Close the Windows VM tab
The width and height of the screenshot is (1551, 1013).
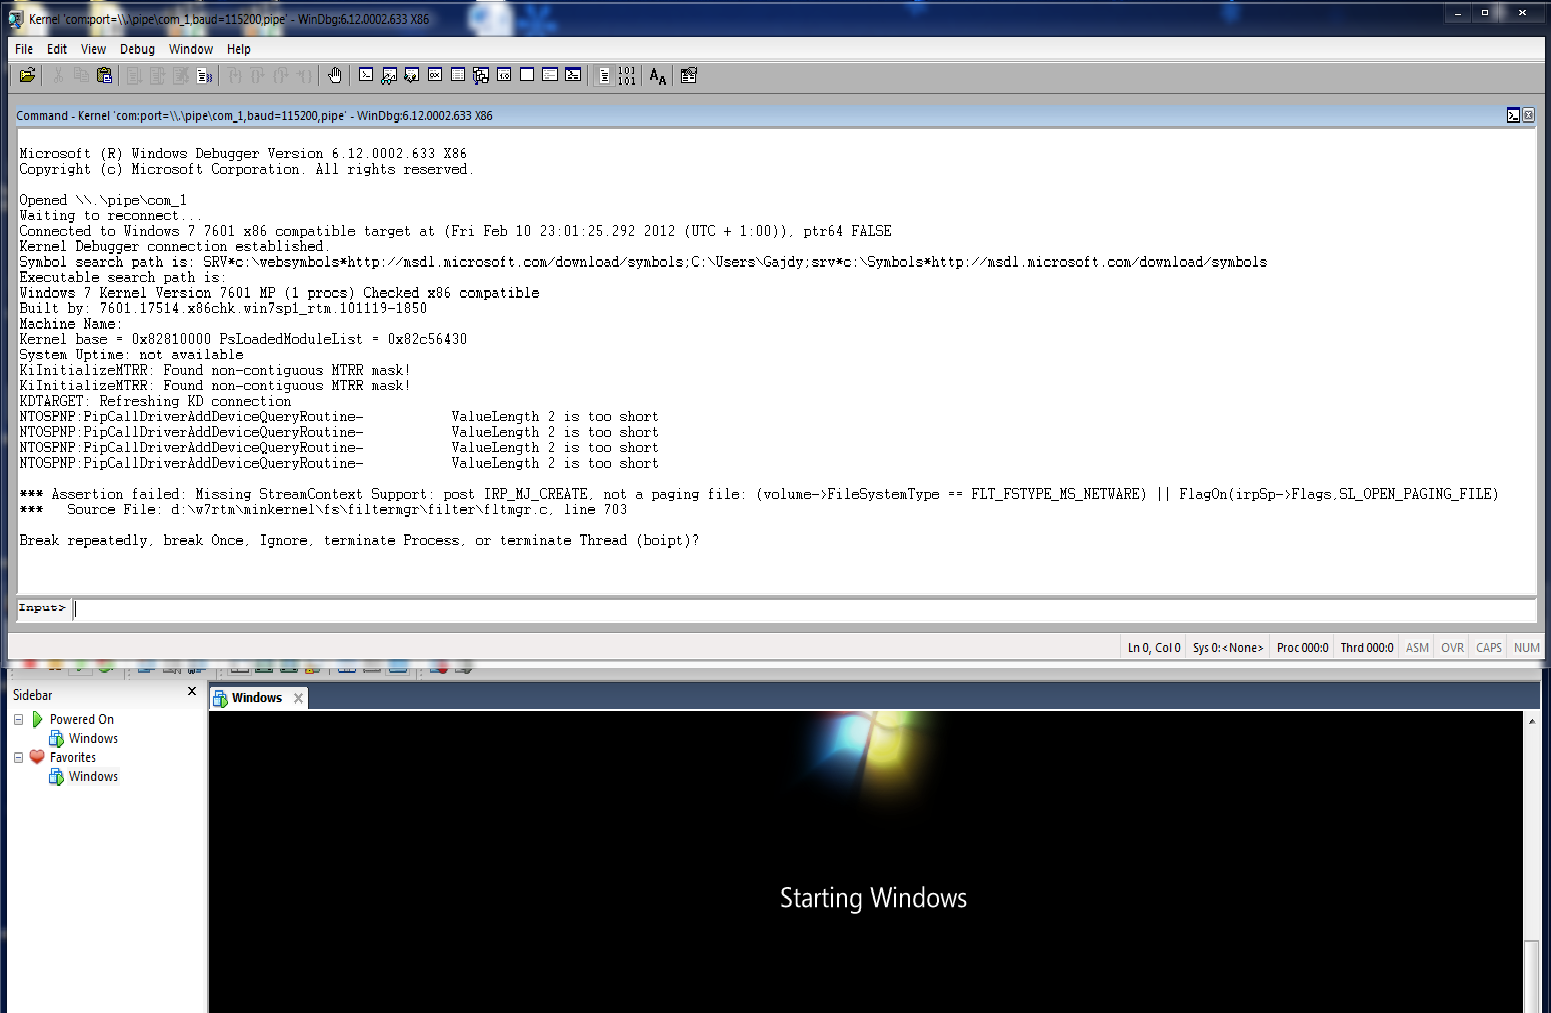[298, 698]
